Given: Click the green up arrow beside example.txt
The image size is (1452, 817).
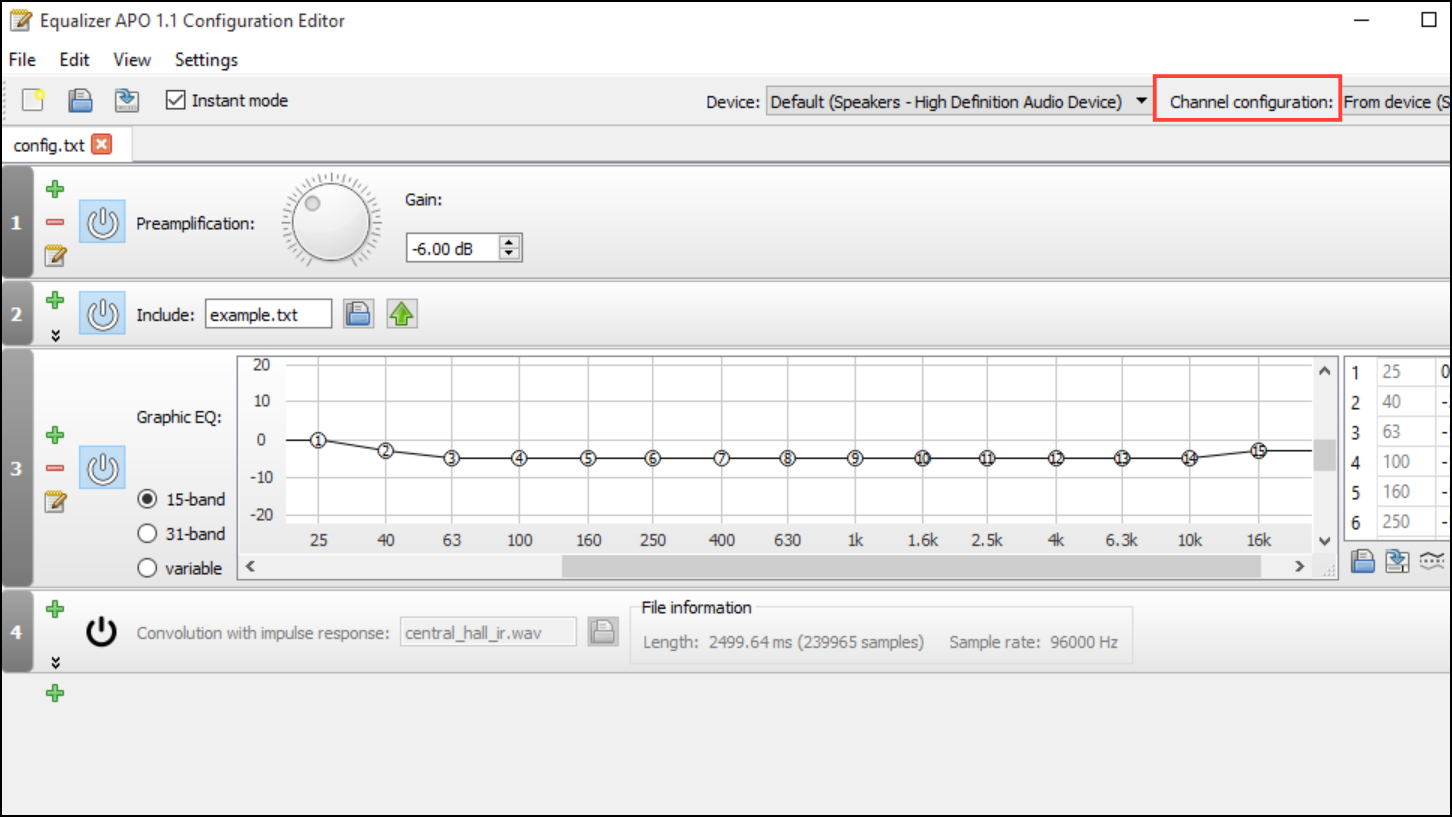Looking at the screenshot, I should coord(402,314).
